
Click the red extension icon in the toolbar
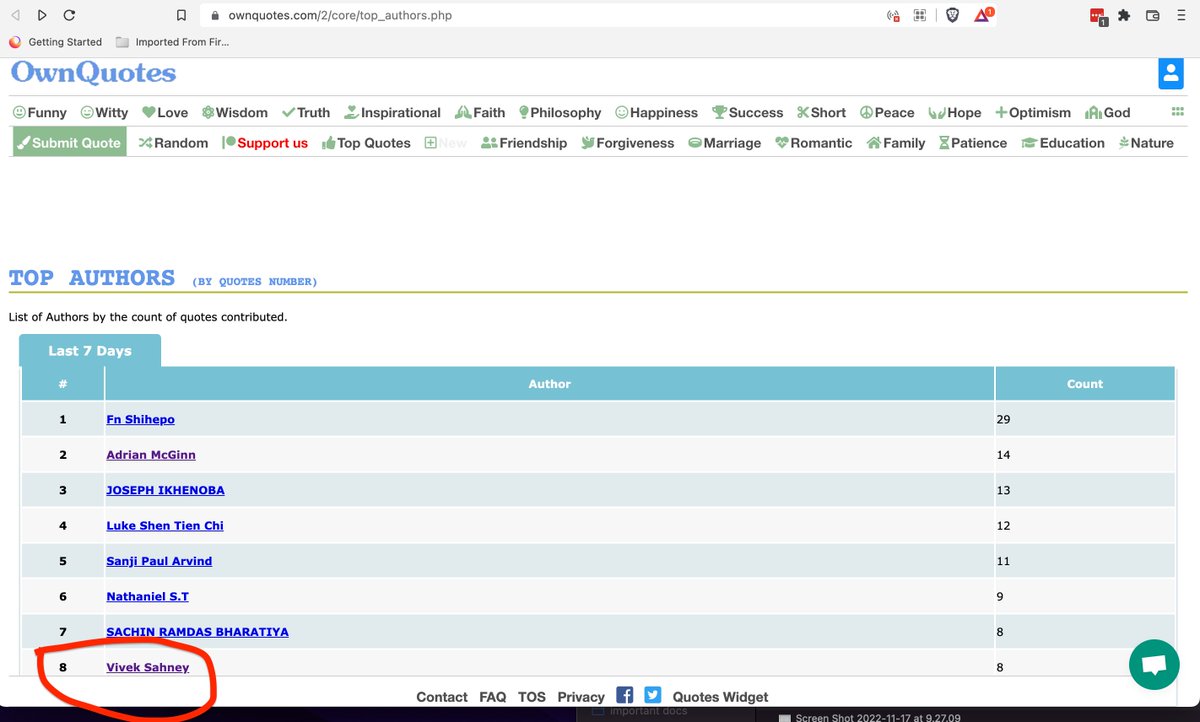pyautogui.click(x=1099, y=16)
